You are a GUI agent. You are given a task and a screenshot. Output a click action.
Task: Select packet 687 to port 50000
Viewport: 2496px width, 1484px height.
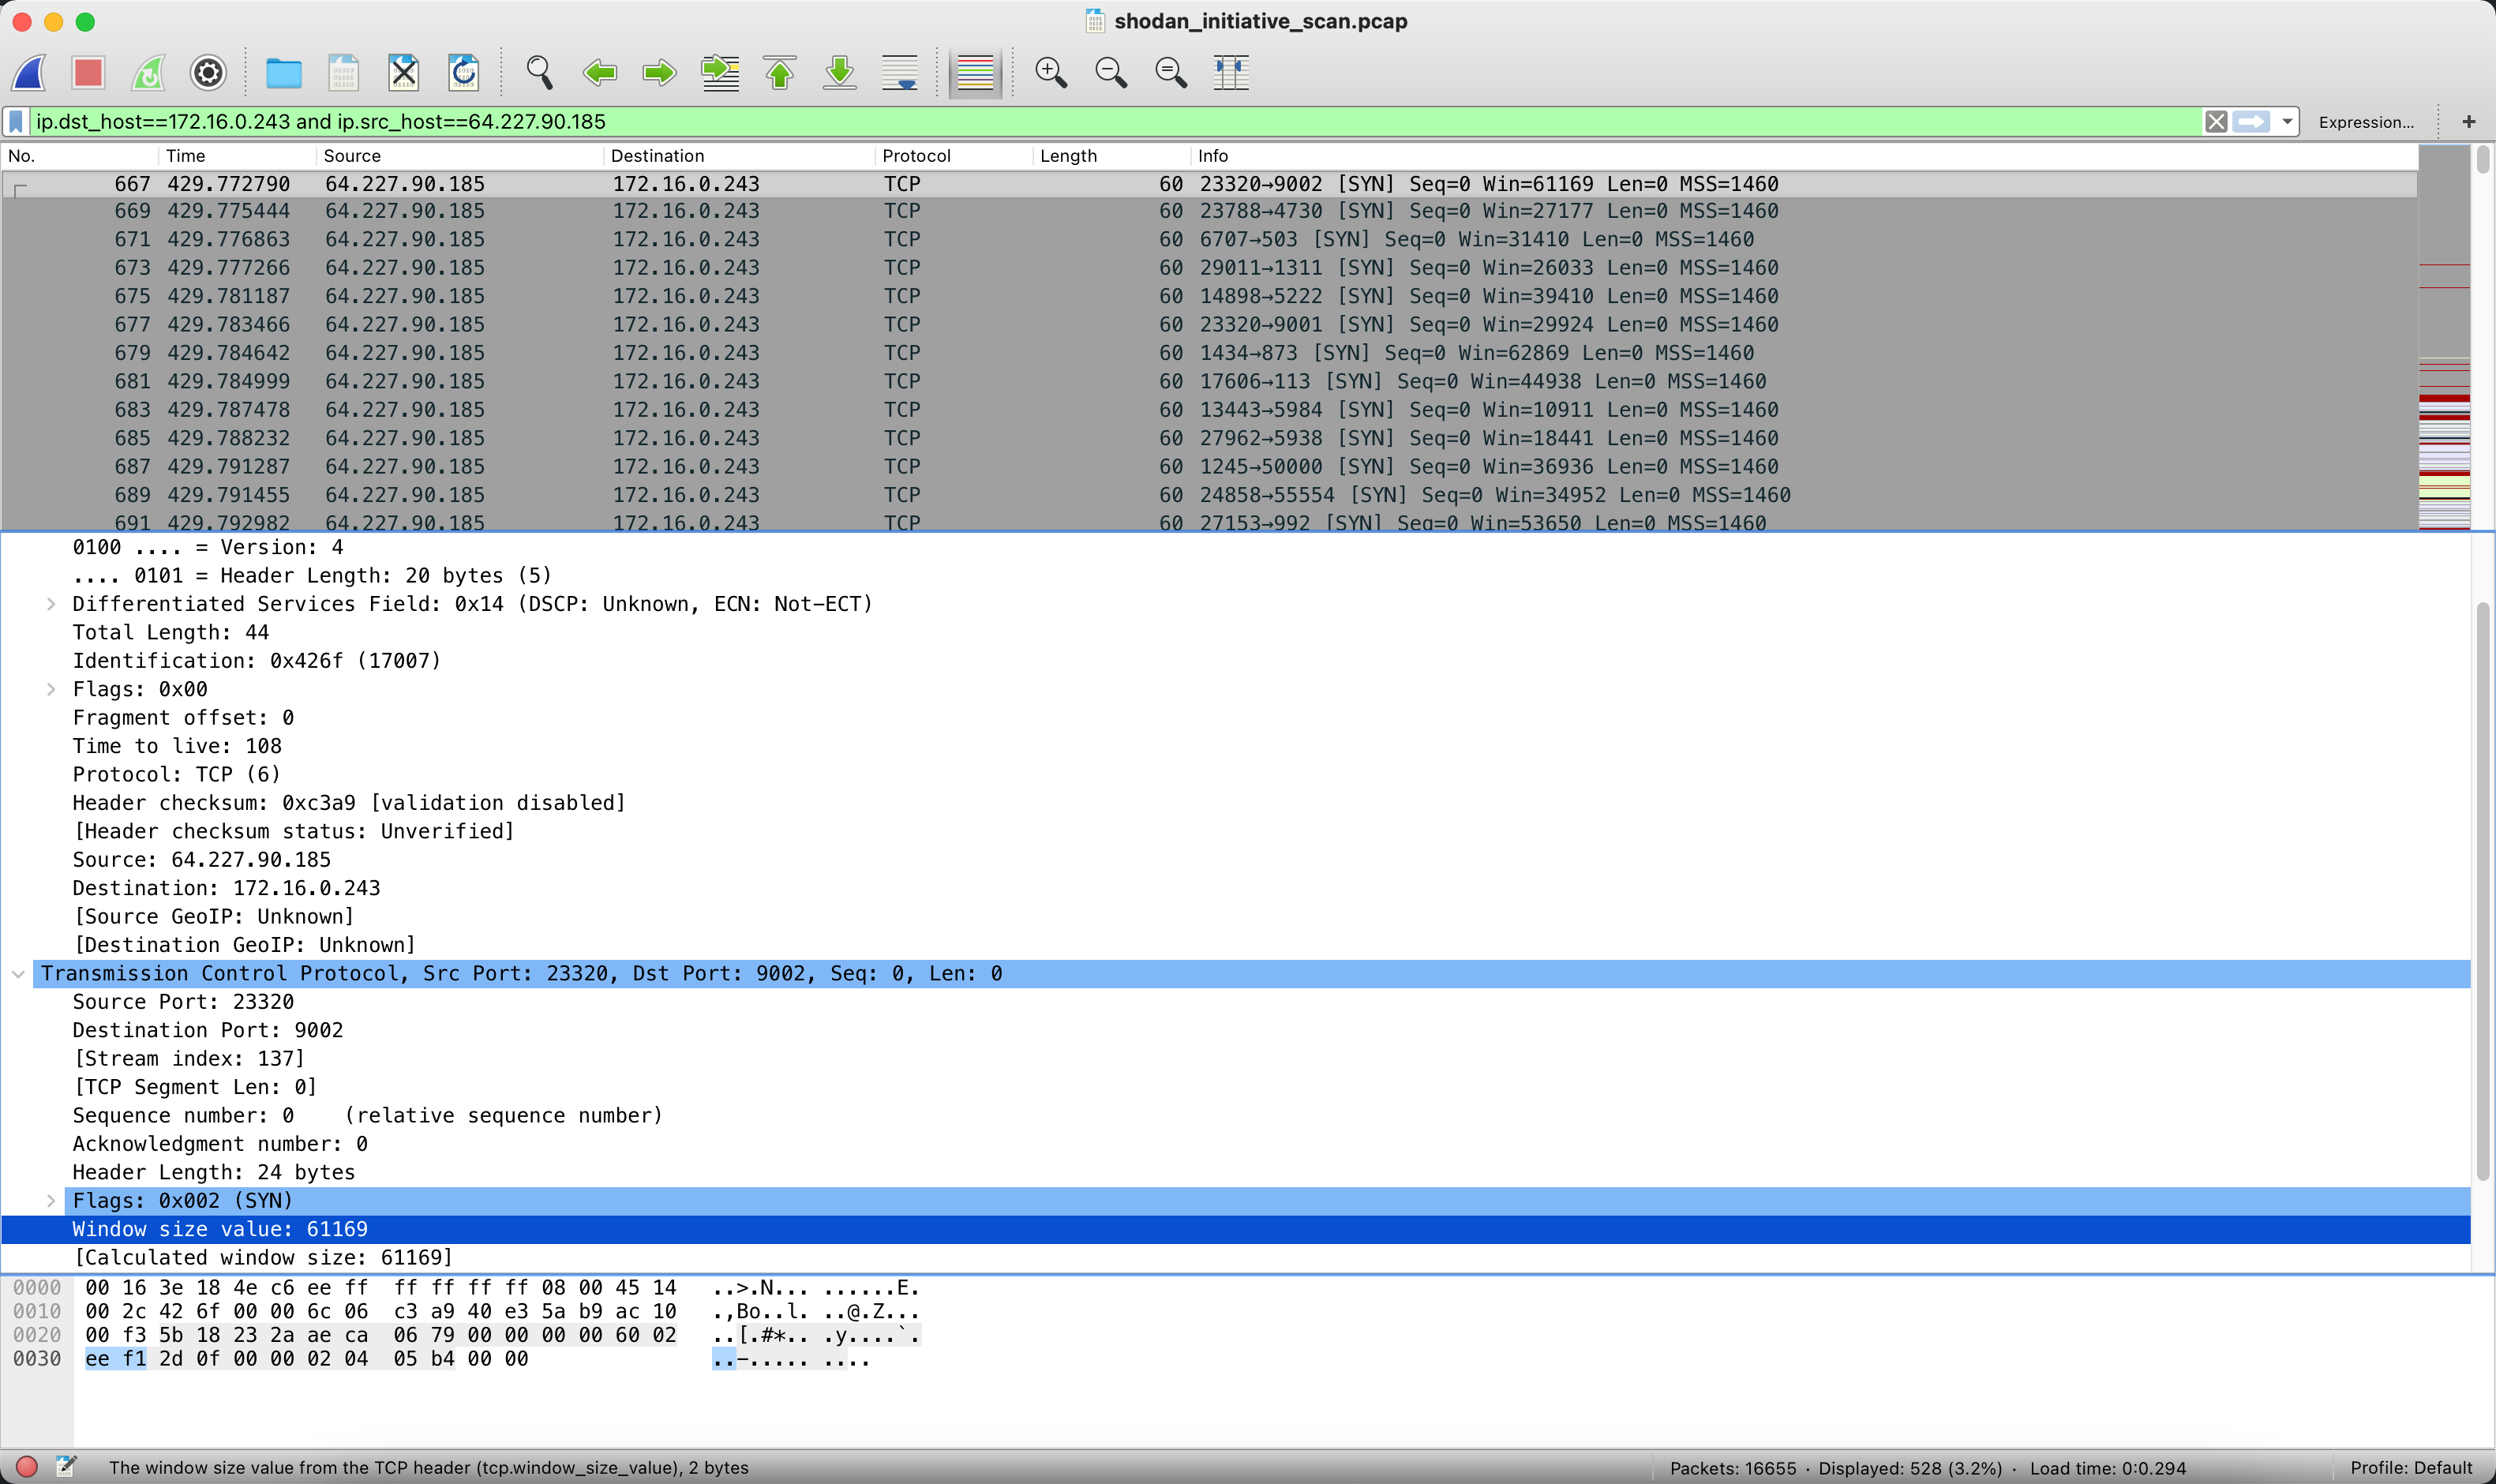click(1209, 467)
